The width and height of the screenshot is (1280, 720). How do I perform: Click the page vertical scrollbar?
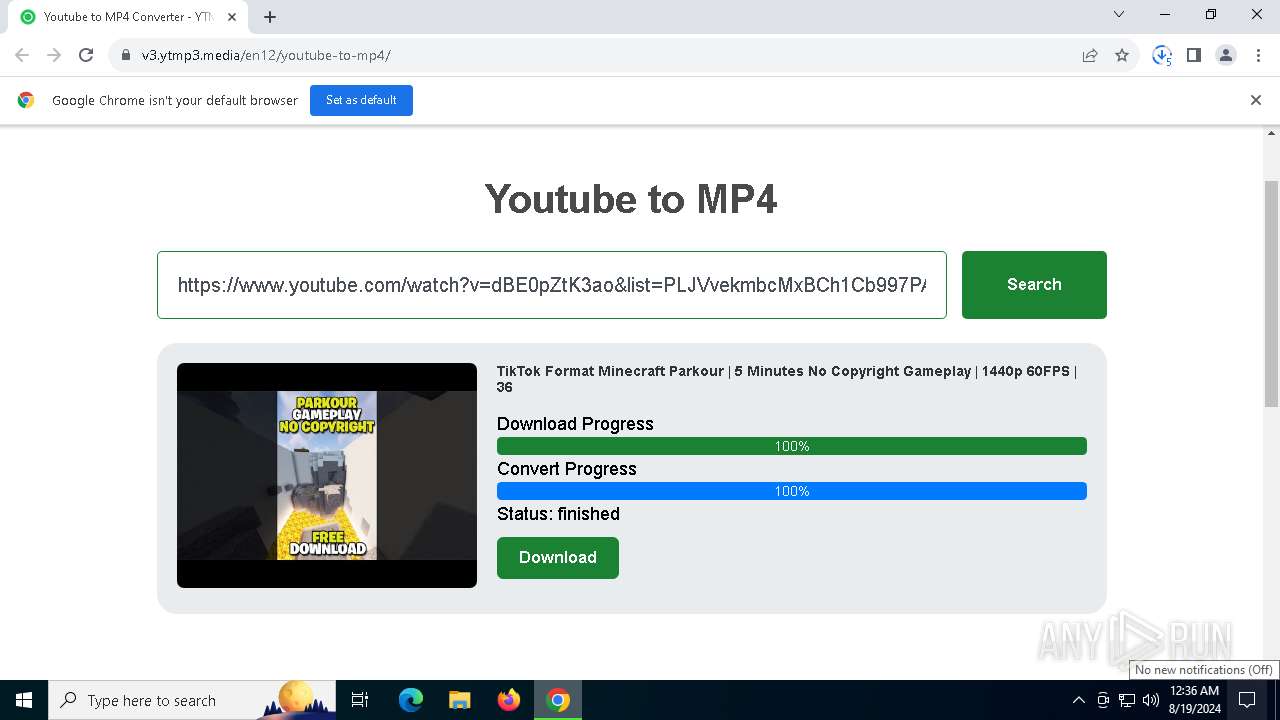coord(1271,293)
